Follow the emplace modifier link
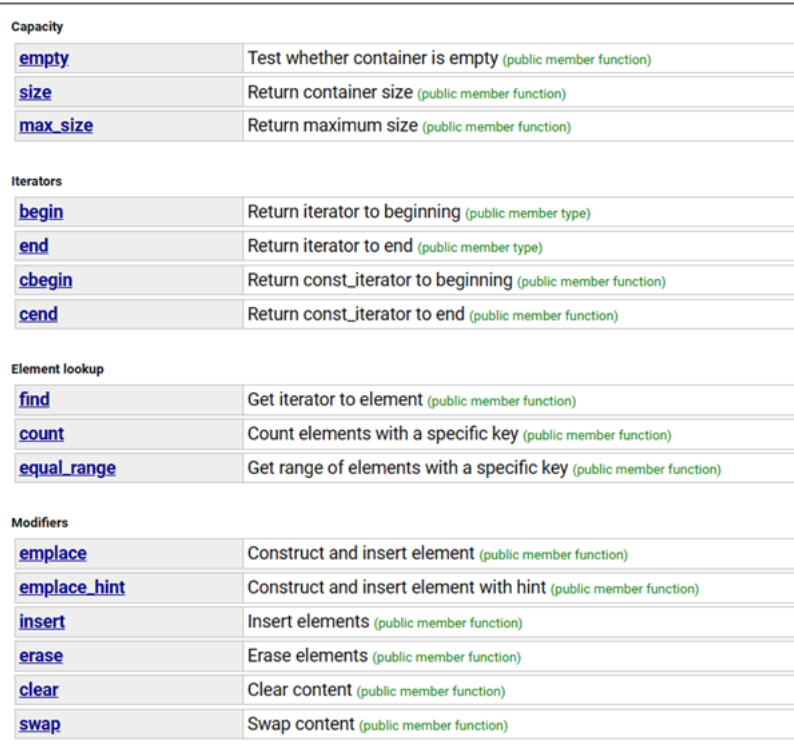Screen dimensions: 794x756 pos(53,553)
